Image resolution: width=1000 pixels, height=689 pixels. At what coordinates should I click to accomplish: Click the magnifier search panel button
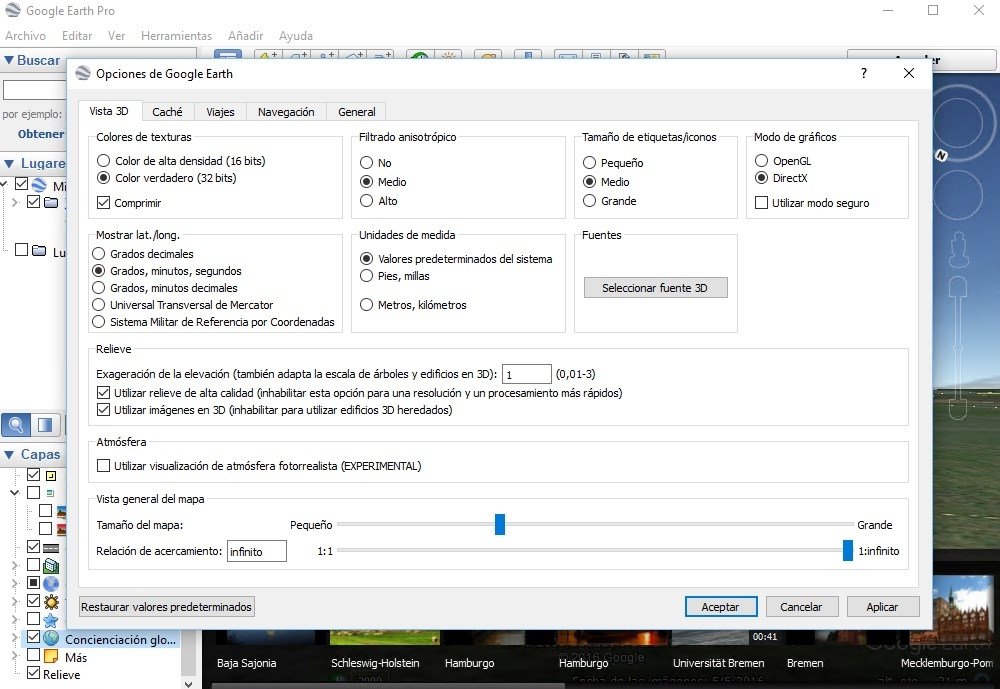coord(17,424)
